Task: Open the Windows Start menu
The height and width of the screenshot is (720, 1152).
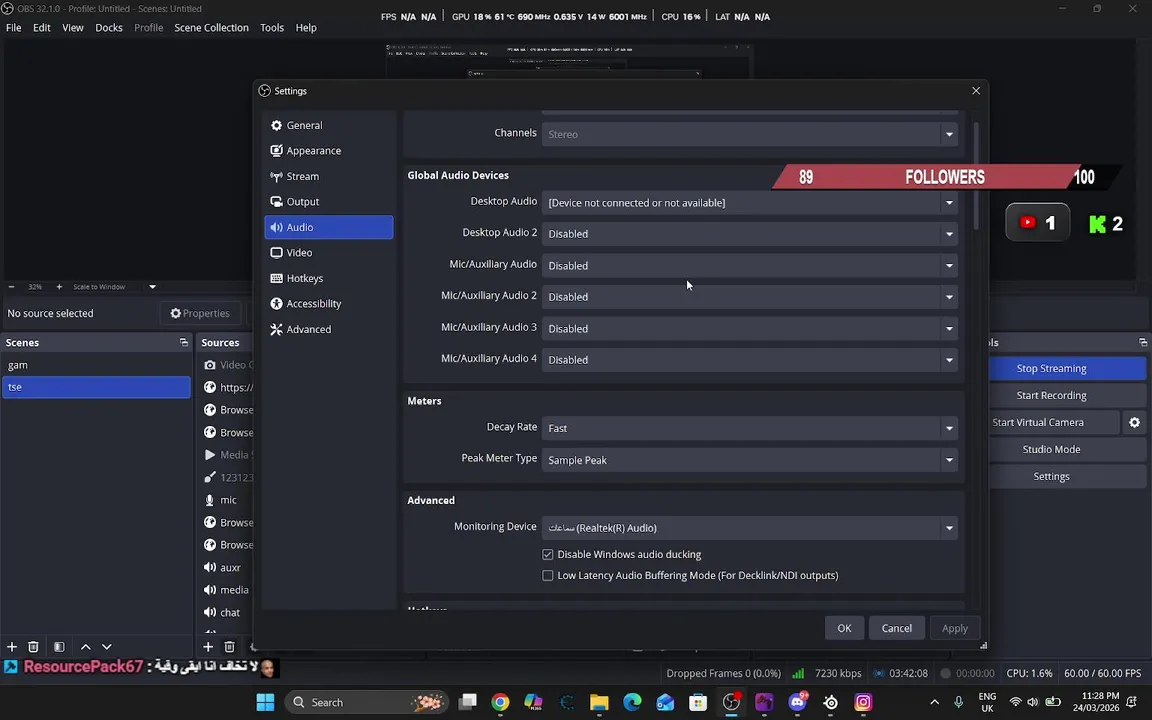Action: tap(265, 702)
